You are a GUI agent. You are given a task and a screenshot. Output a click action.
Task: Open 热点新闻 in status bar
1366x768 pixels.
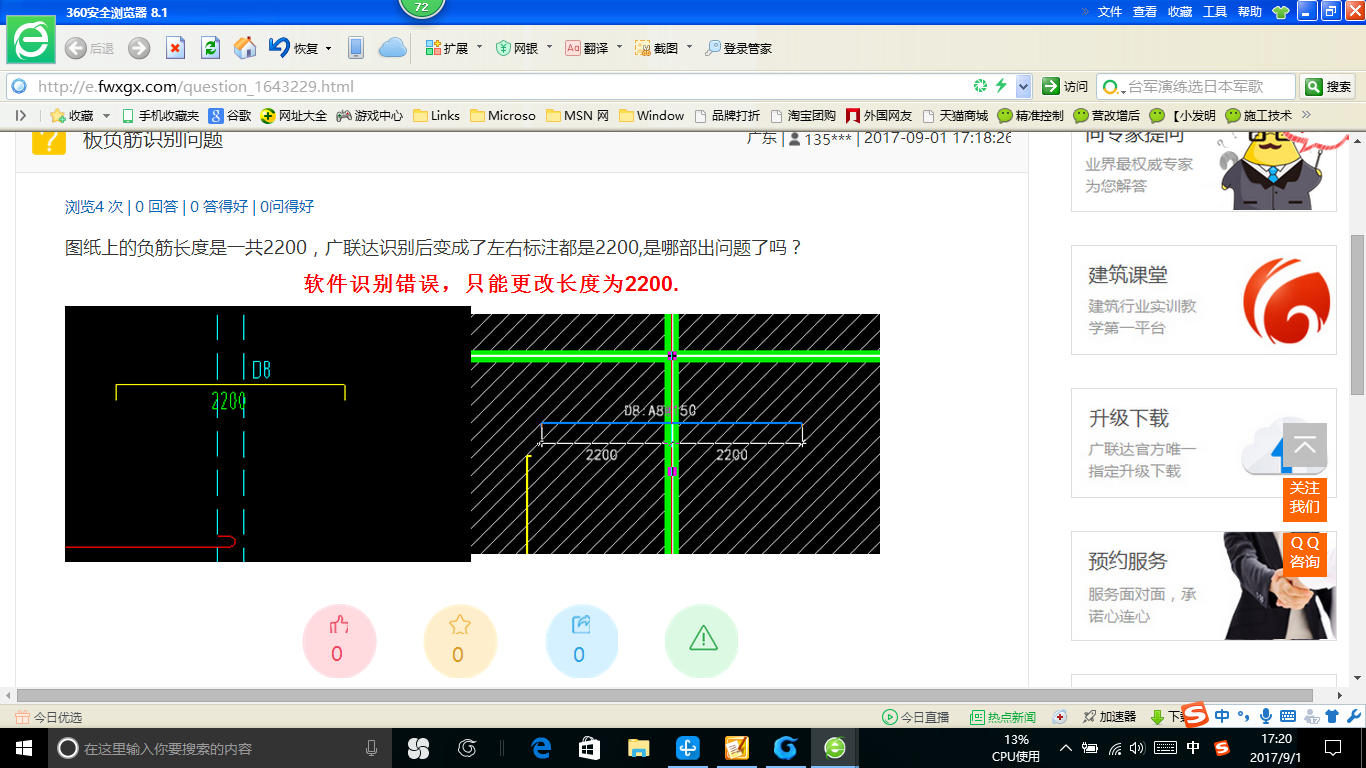tap(1003, 717)
